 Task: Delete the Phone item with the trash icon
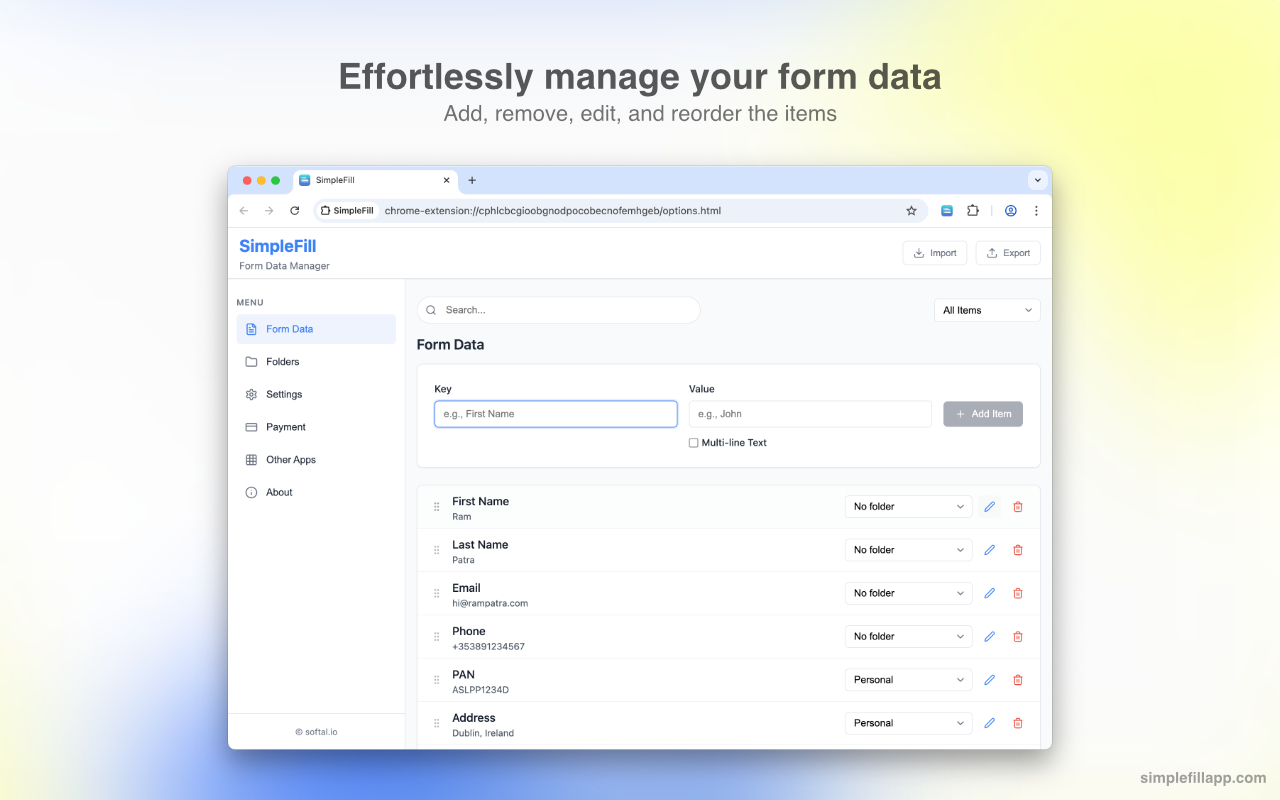click(1018, 636)
